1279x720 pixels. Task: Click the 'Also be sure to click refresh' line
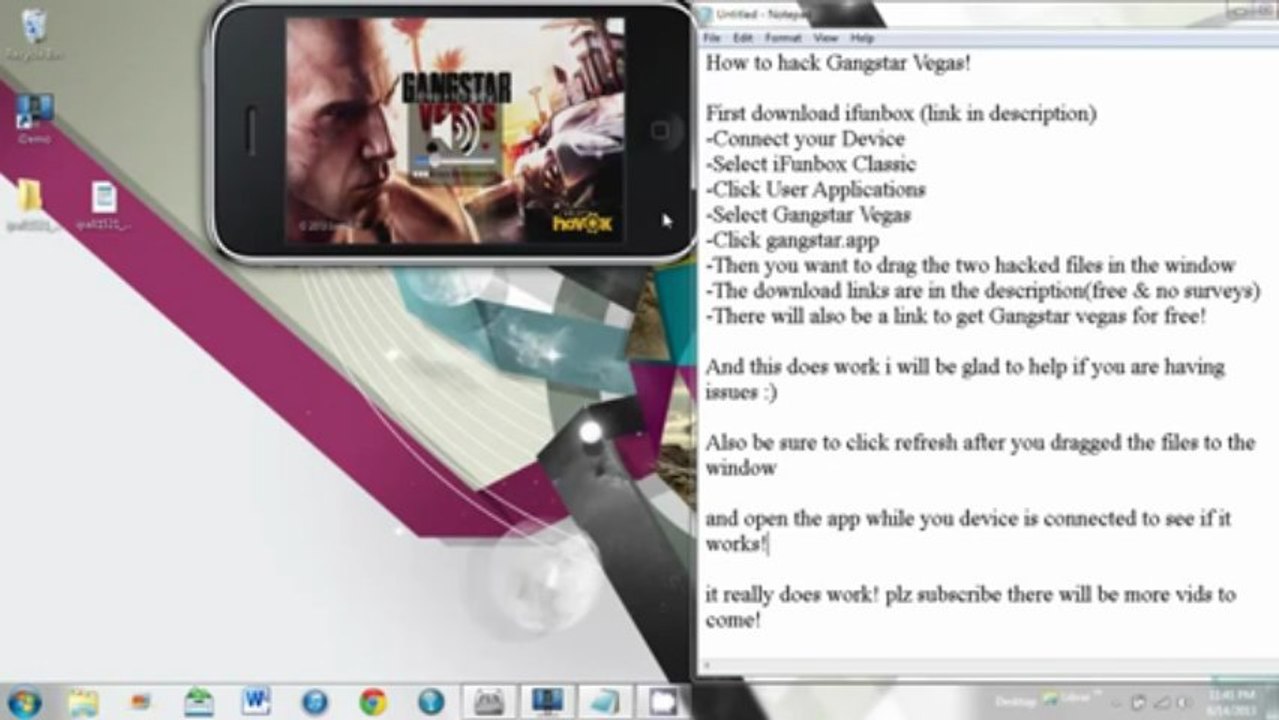pyautogui.click(x=980, y=443)
